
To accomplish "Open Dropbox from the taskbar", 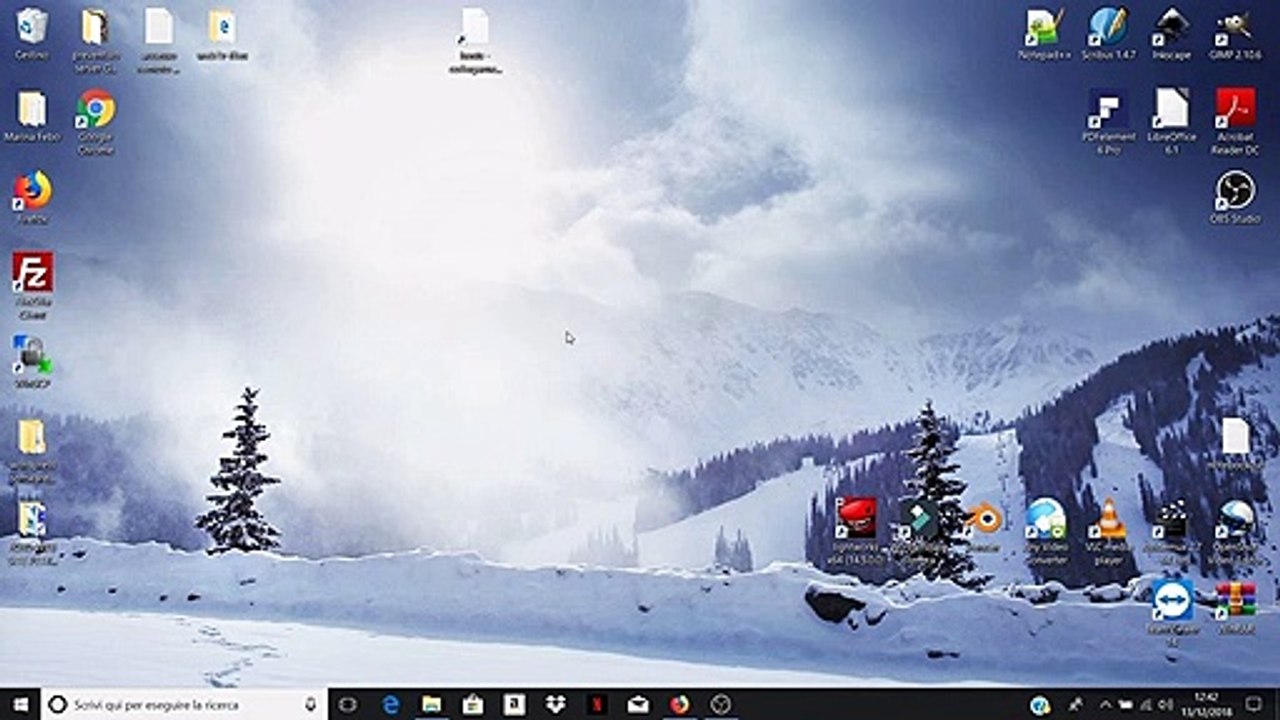I will coord(556,705).
